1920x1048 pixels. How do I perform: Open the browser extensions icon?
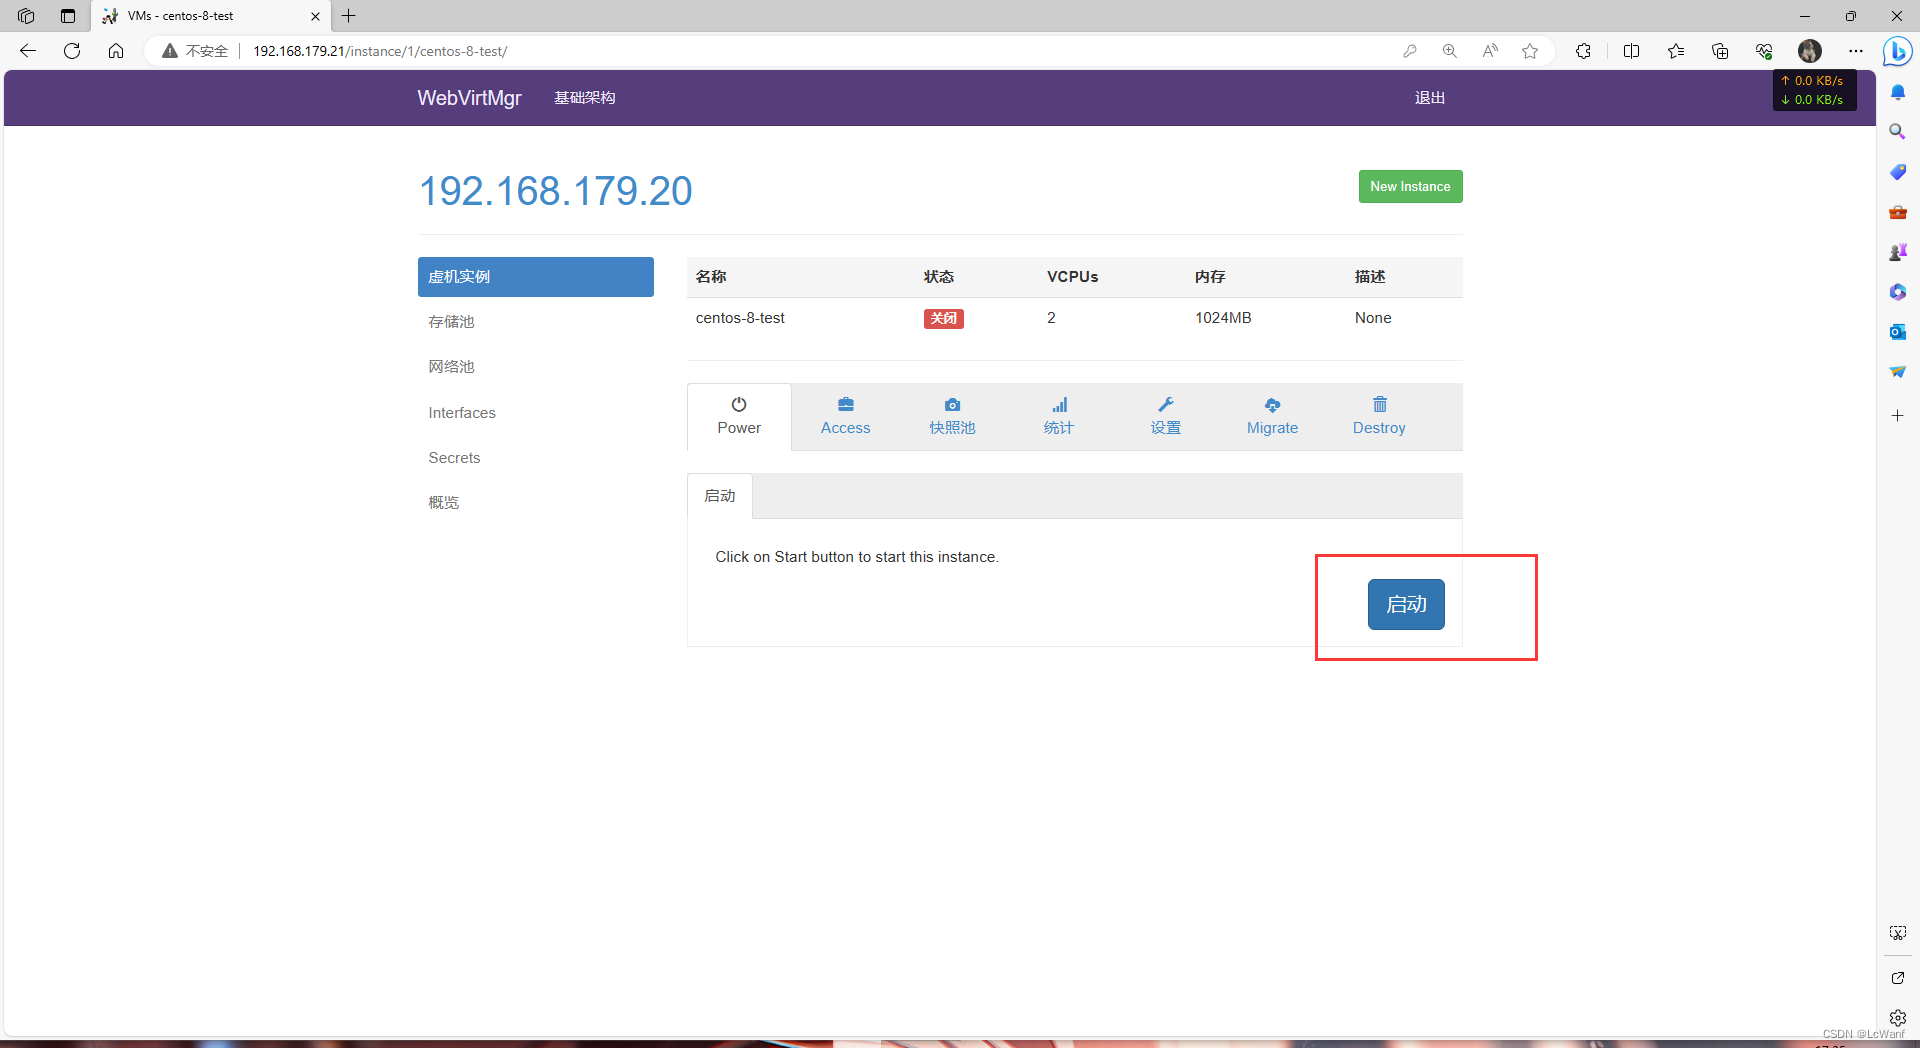(1583, 51)
